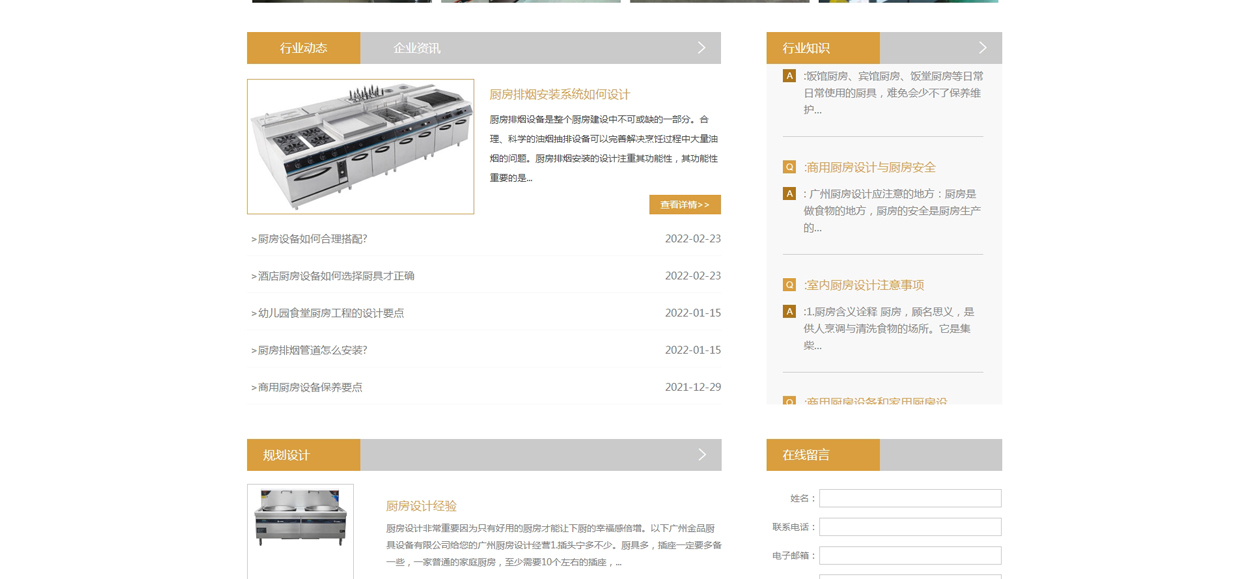Click the A icon beside 饭馆厨房、宾馆厨房
The height and width of the screenshot is (579, 1250).
[789, 76]
